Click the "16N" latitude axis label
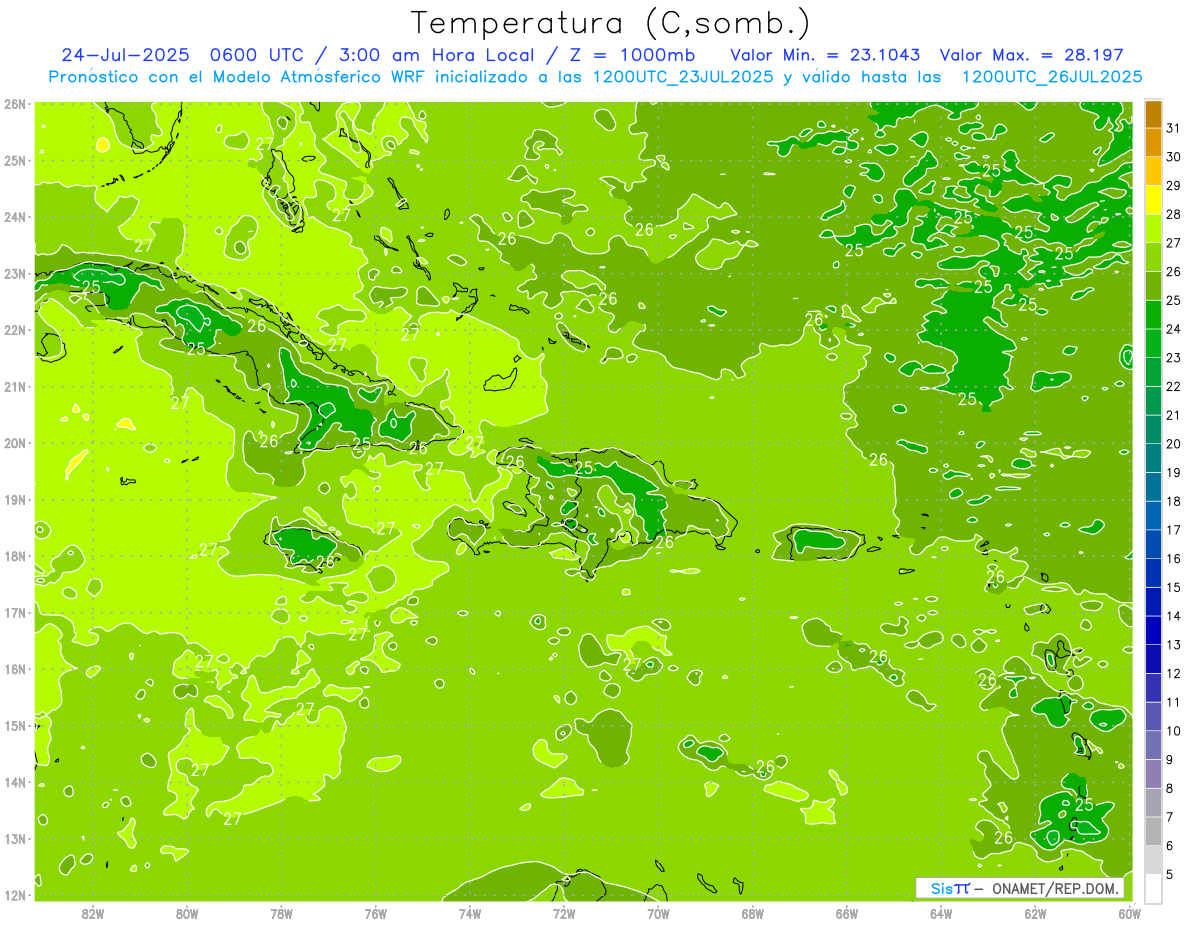1200x927 pixels. (15, 669)
